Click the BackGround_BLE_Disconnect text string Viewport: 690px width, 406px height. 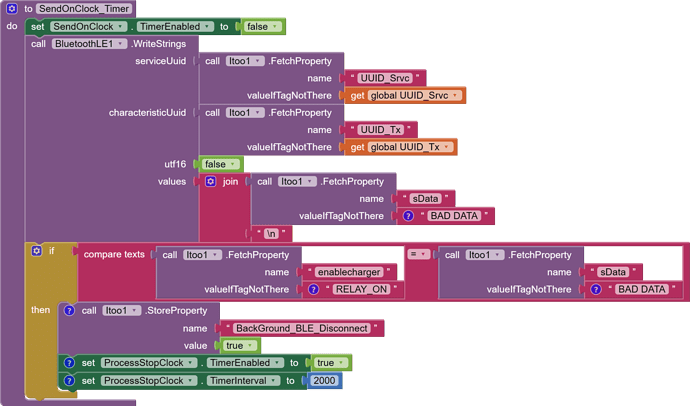tap(302, 328)
